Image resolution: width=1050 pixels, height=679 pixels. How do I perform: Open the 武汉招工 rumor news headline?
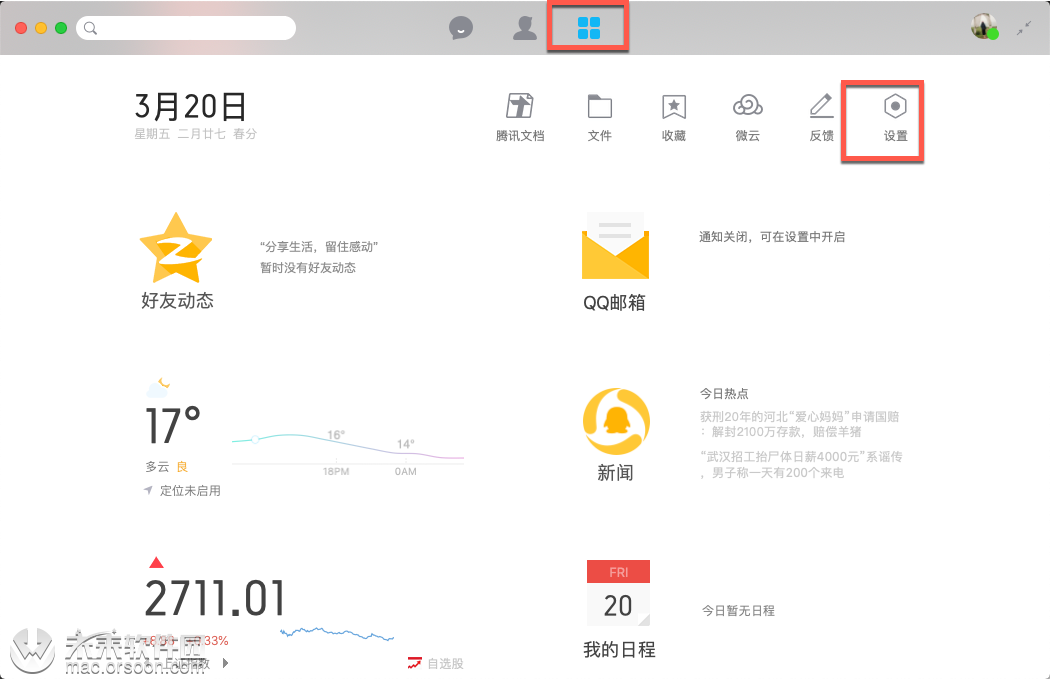point(801,464)
